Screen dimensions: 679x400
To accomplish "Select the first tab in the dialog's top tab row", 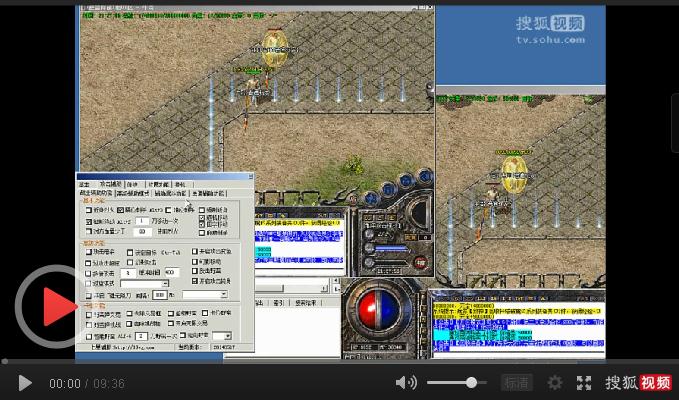I will click(x=84, y=184).
